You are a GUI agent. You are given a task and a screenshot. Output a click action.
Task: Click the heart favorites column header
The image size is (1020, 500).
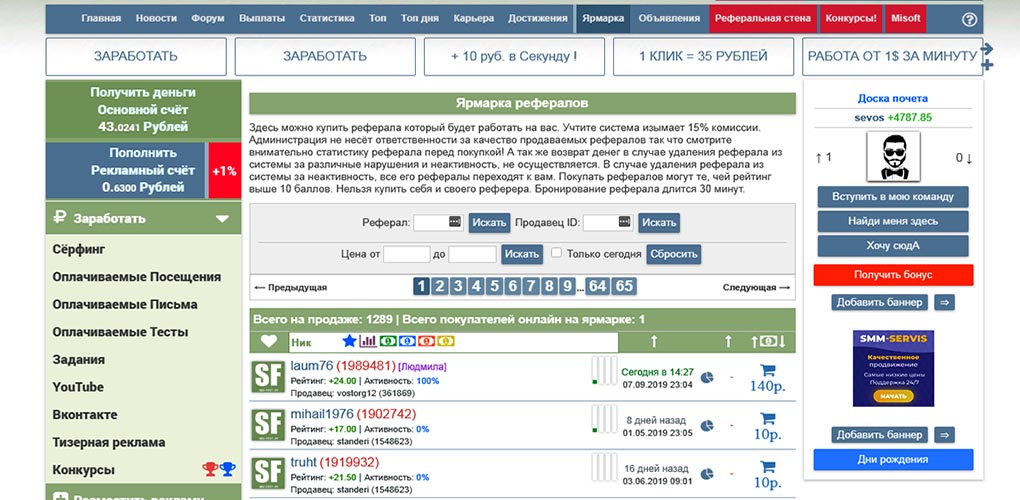269,341
